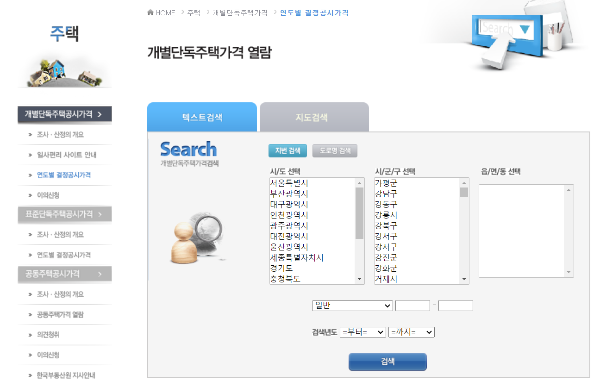Click the sub lot number input field

[455, 305]
